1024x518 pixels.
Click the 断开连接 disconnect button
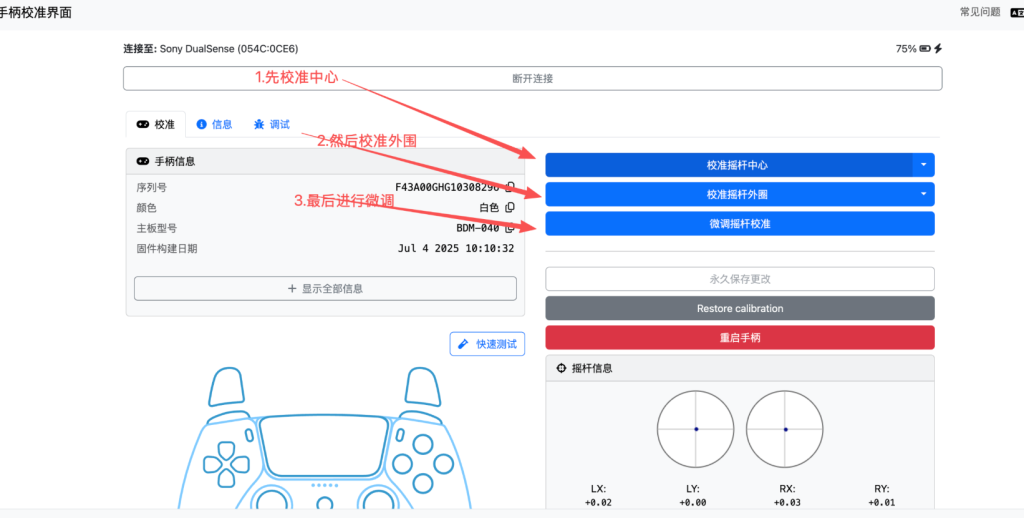(x=532, y=78)
